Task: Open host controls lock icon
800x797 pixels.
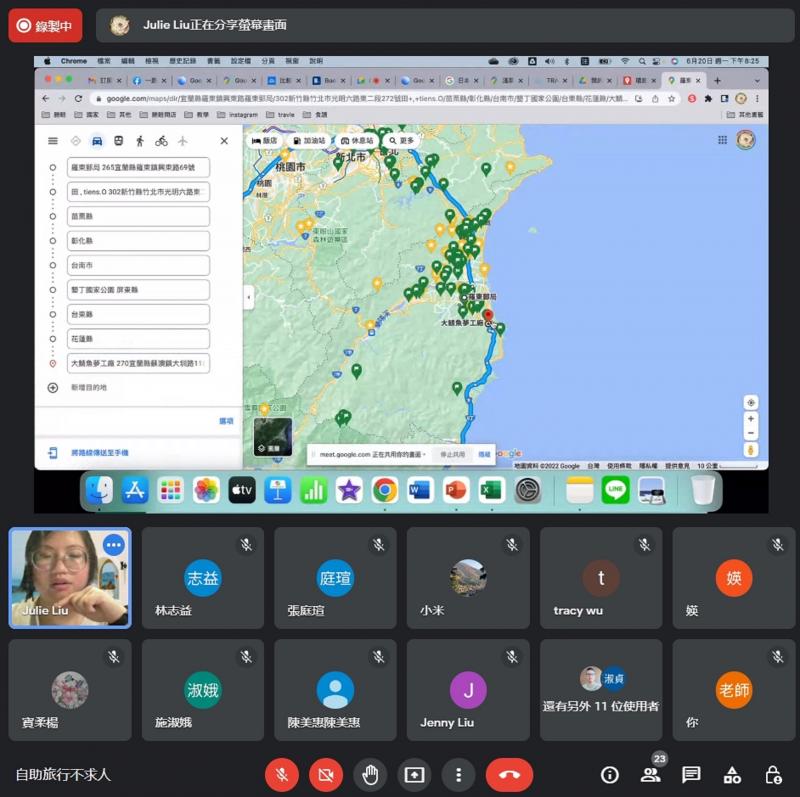Action: pyautogui.click(x=773, y=775)
